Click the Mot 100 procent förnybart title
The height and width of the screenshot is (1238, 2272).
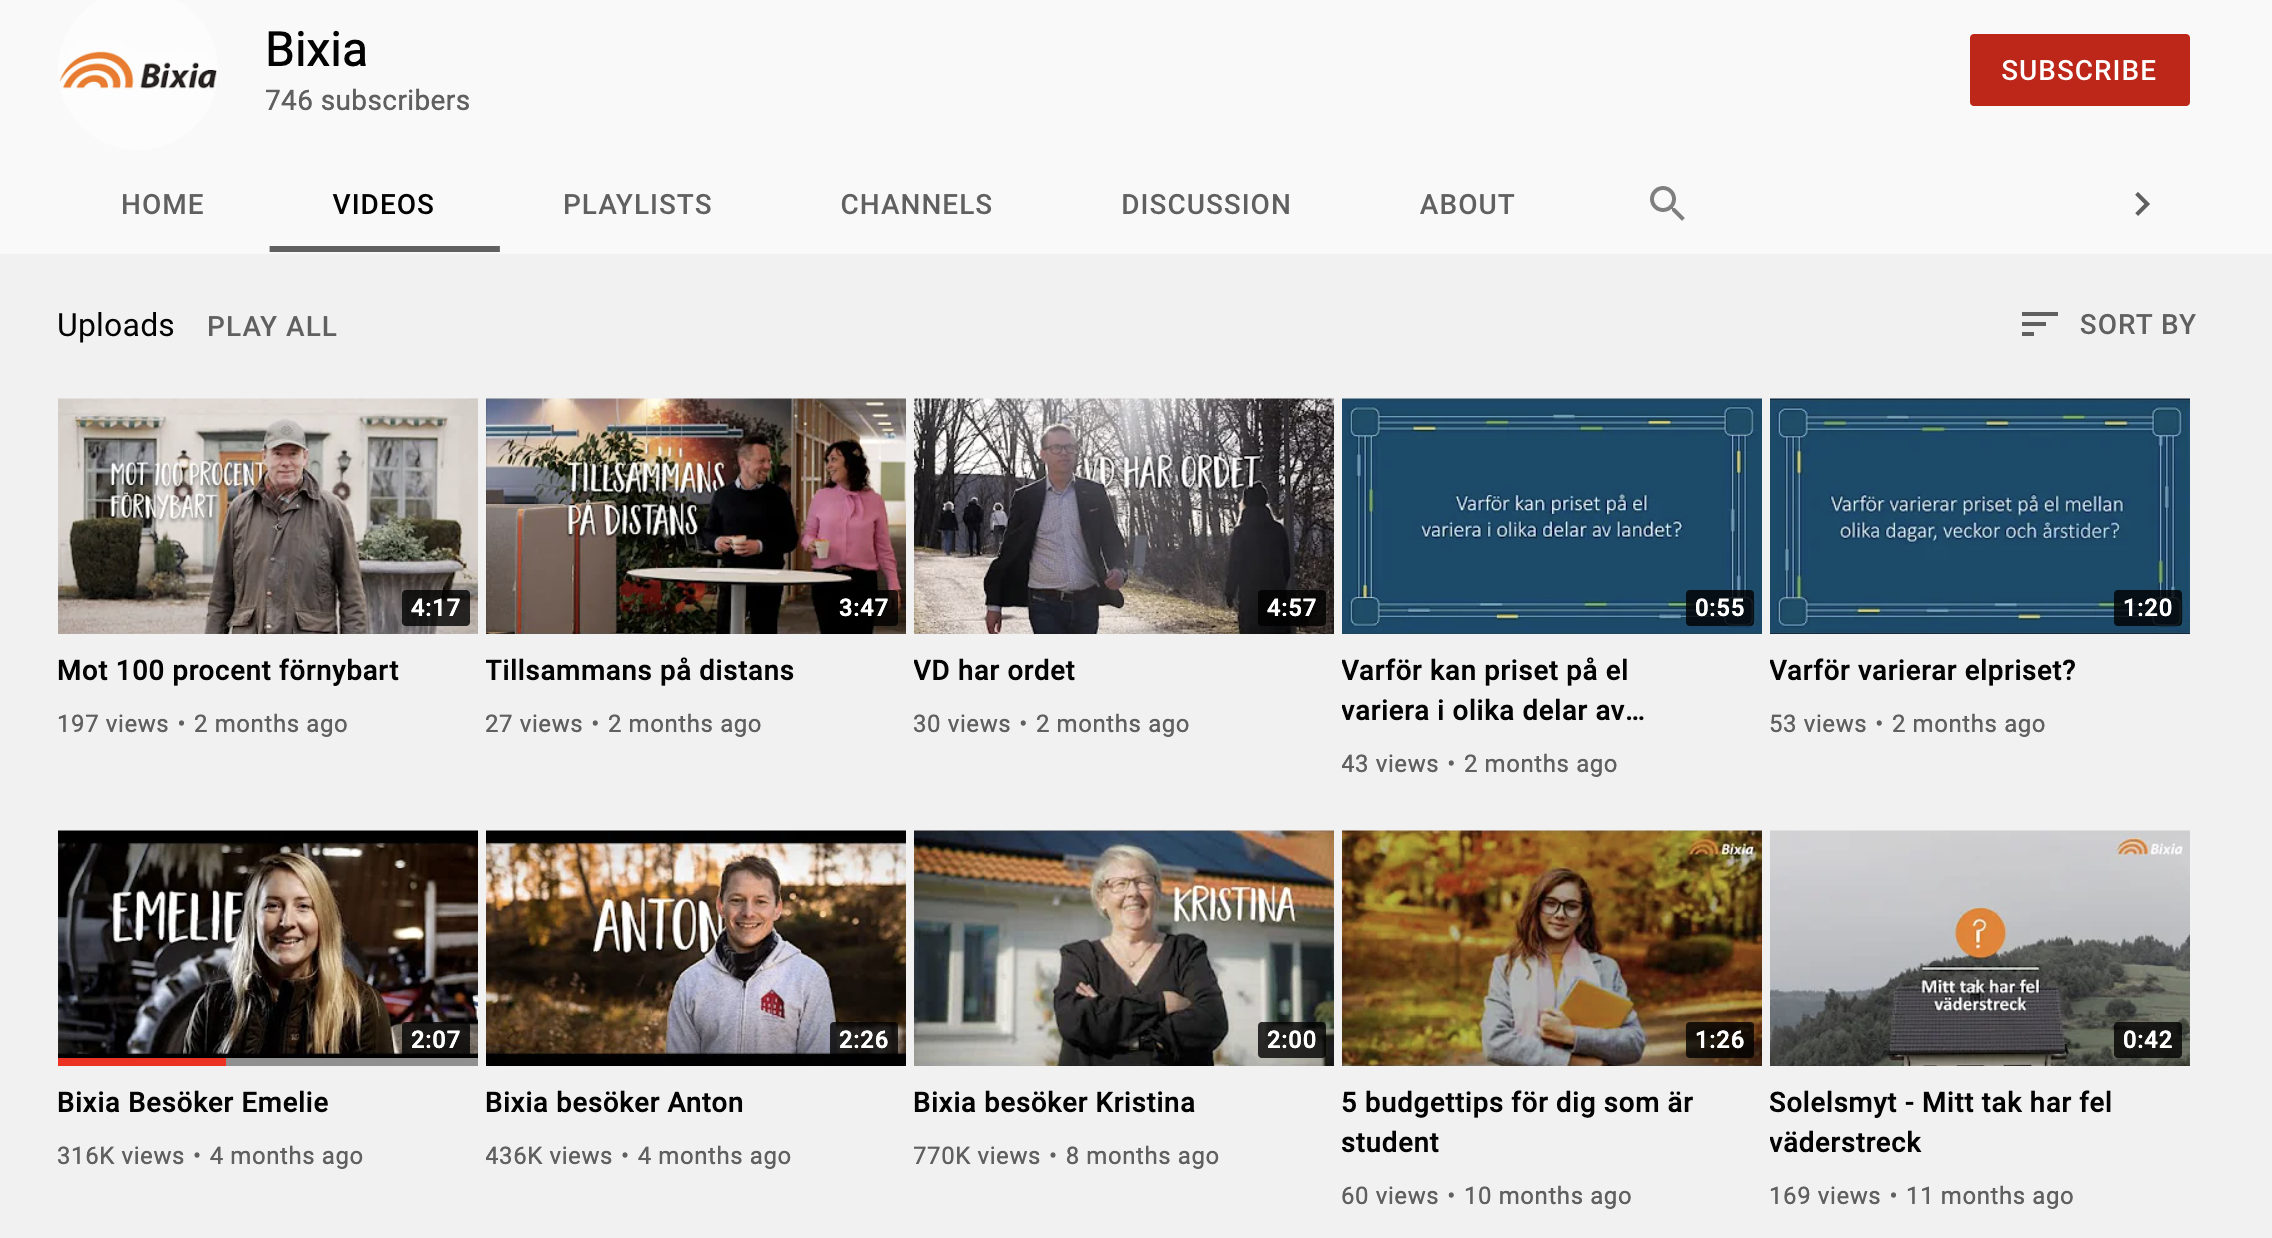[x=228, y=670]
